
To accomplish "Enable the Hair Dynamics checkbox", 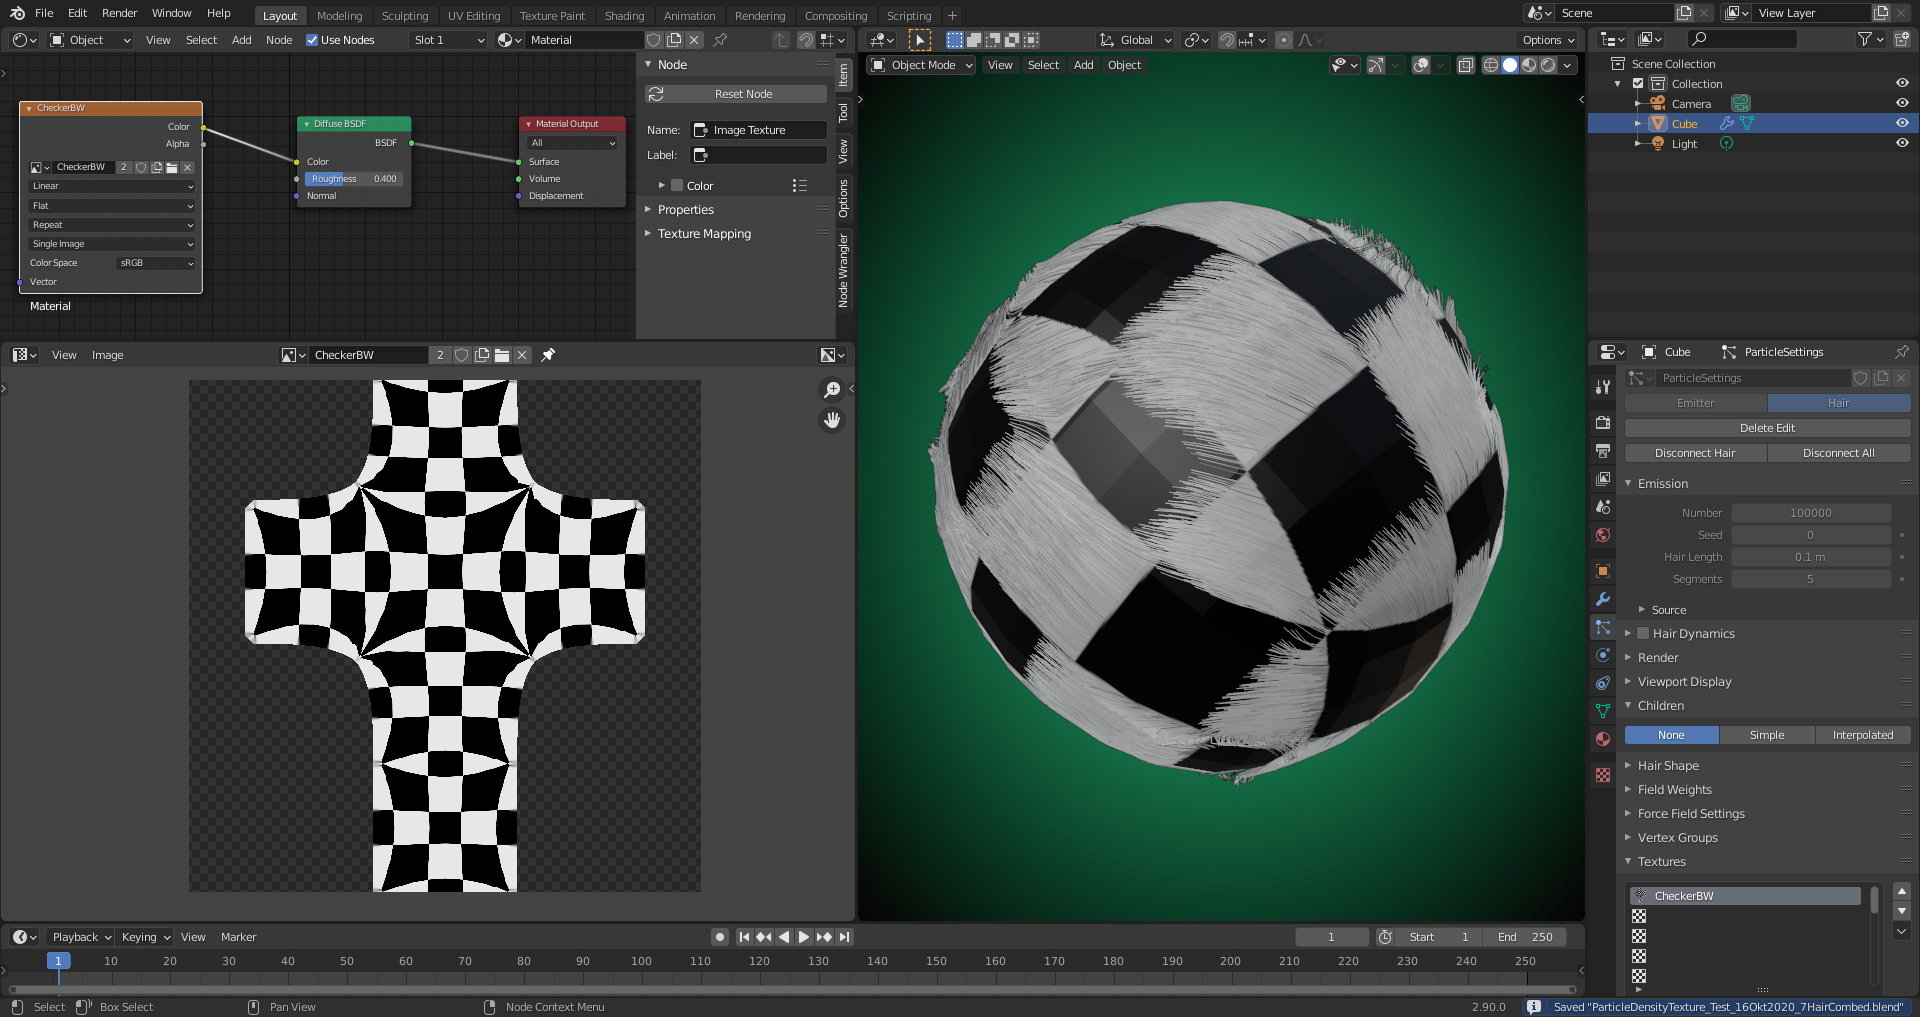I will point(1643,633).
